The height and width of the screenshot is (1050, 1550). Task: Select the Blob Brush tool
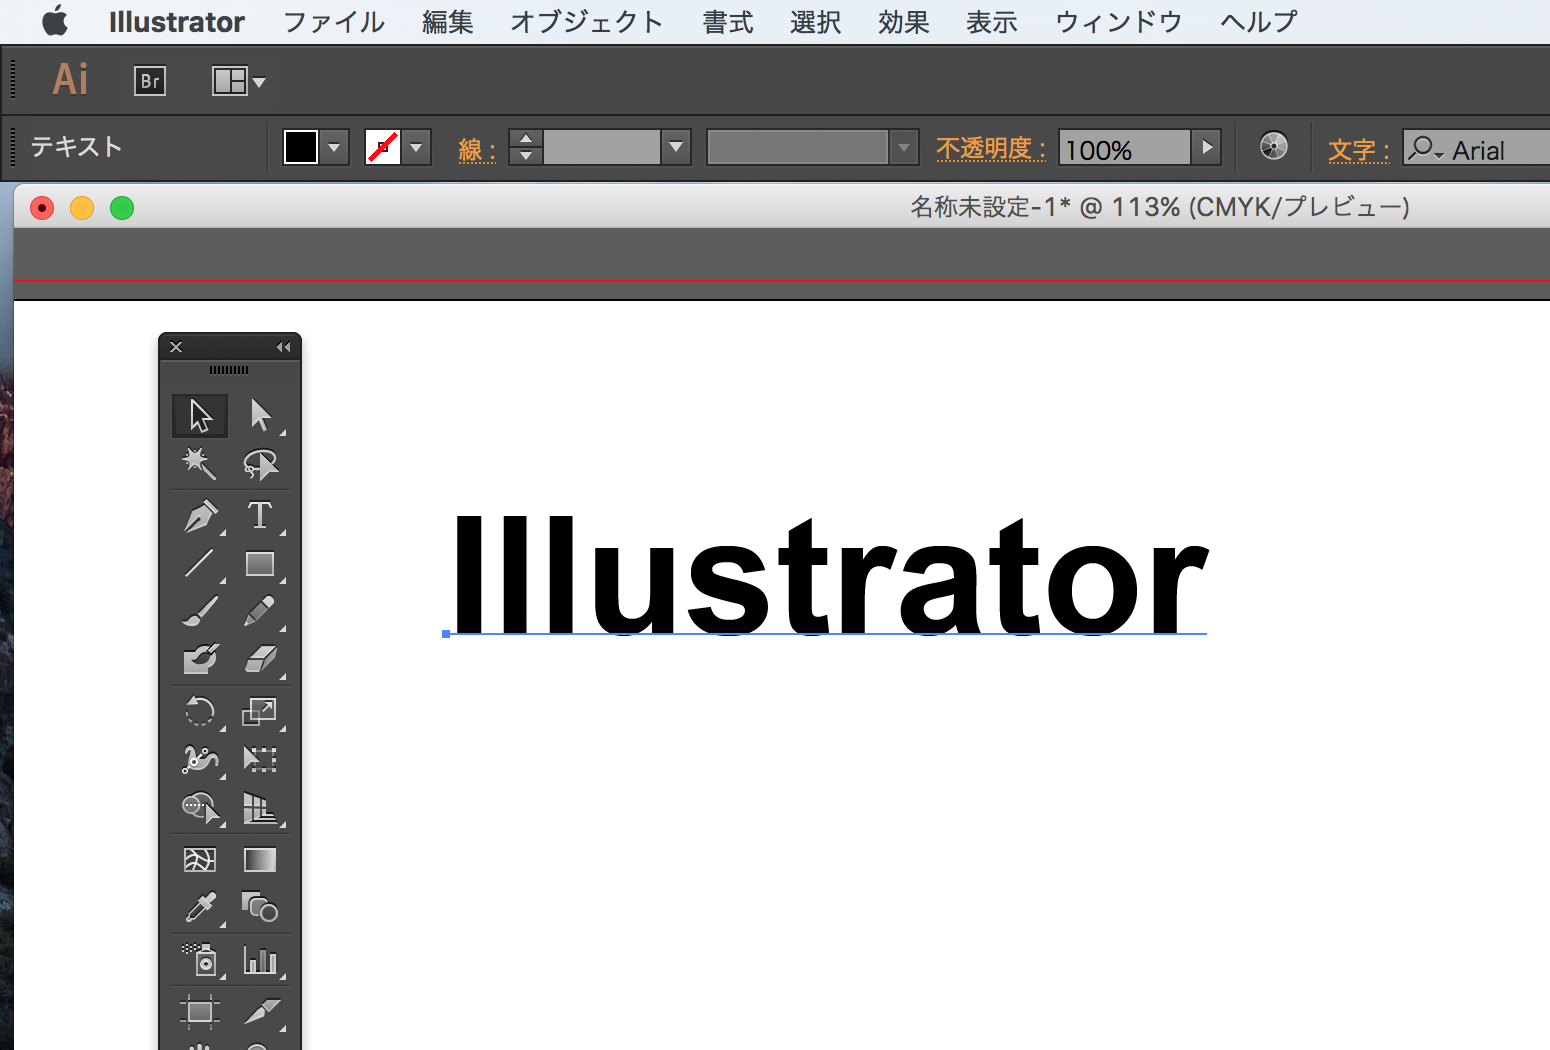[x=200, y=659]
